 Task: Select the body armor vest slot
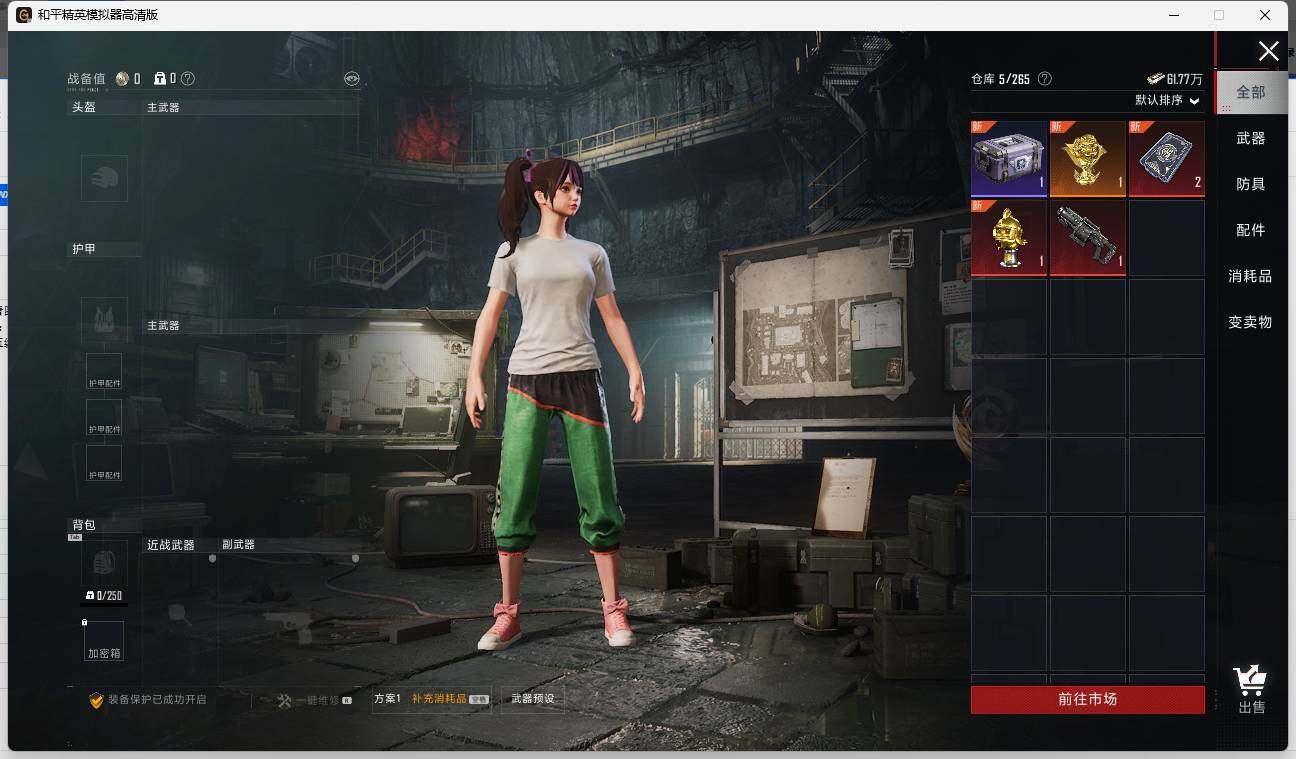pos(104,320)
